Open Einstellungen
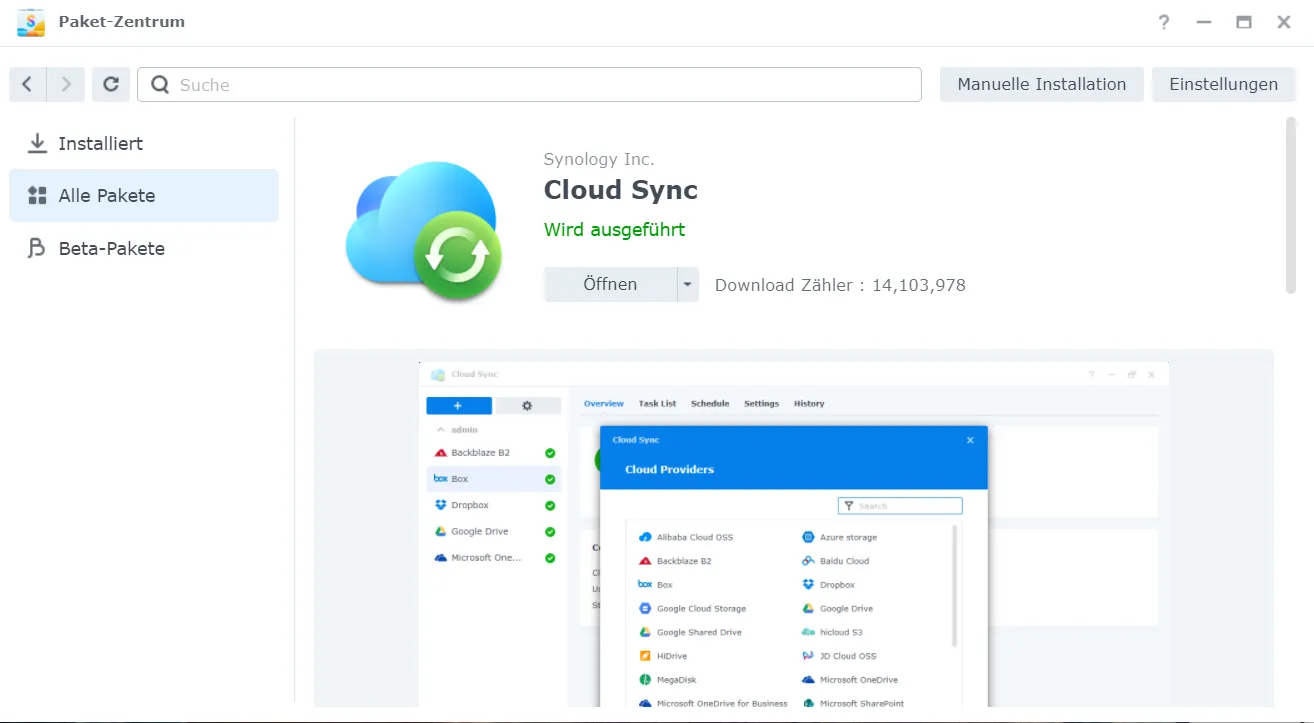 (1223, 85)
